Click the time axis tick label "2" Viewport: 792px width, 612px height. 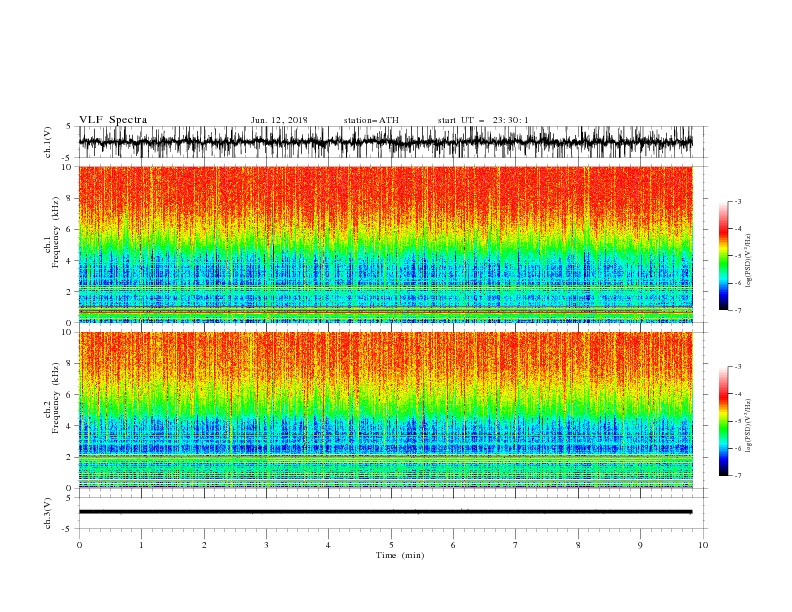(x=204, y=545)
